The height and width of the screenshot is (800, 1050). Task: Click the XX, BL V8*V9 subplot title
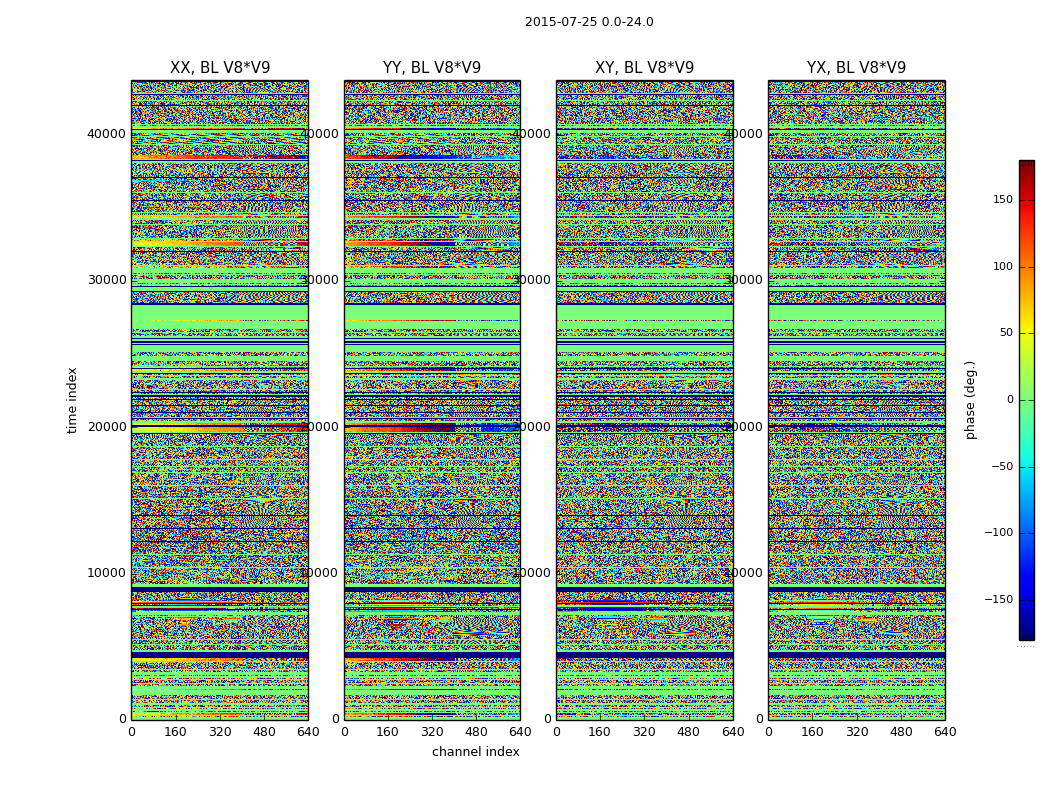220,68
